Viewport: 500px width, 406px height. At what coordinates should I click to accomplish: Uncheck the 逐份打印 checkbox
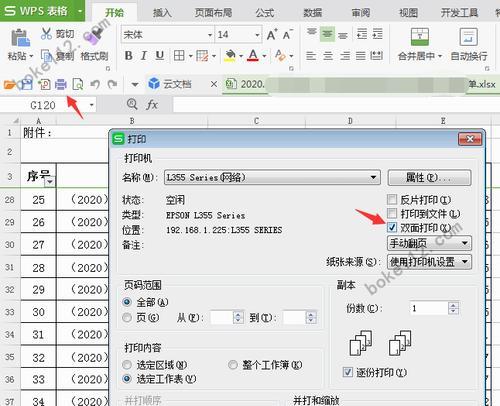(x=348, y=372)
